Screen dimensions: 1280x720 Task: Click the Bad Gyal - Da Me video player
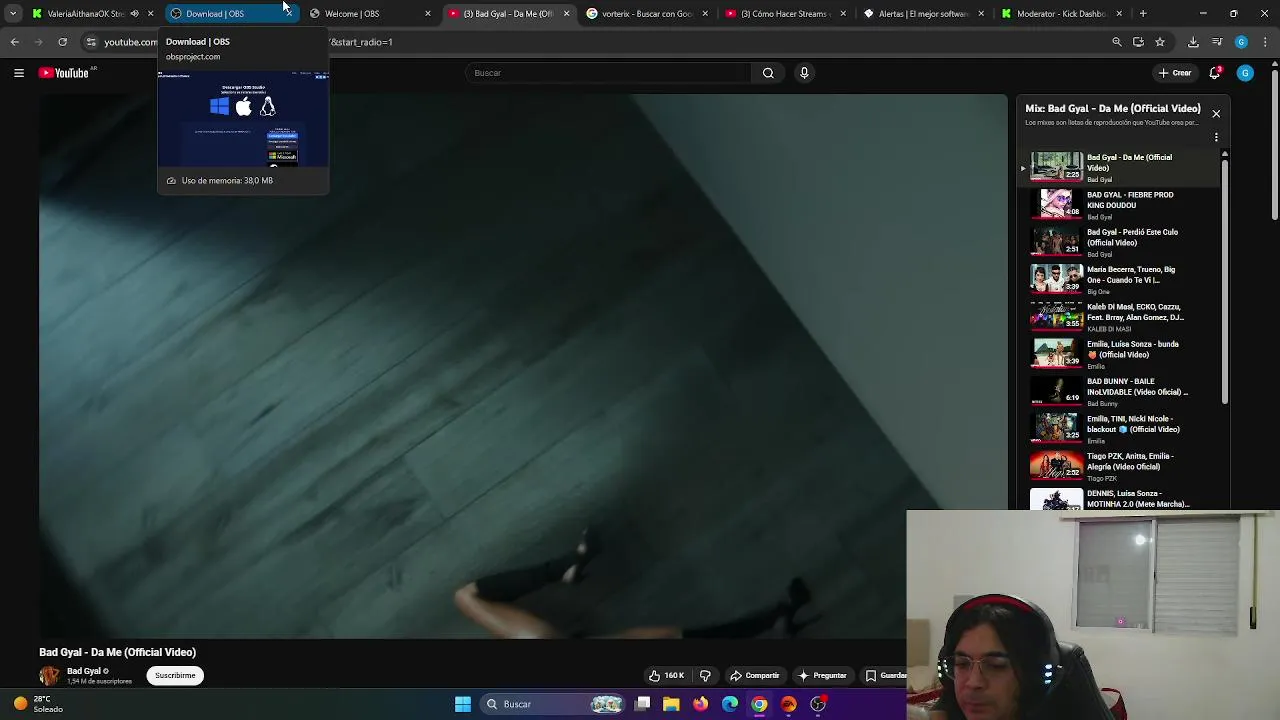[x=523, y=366]
